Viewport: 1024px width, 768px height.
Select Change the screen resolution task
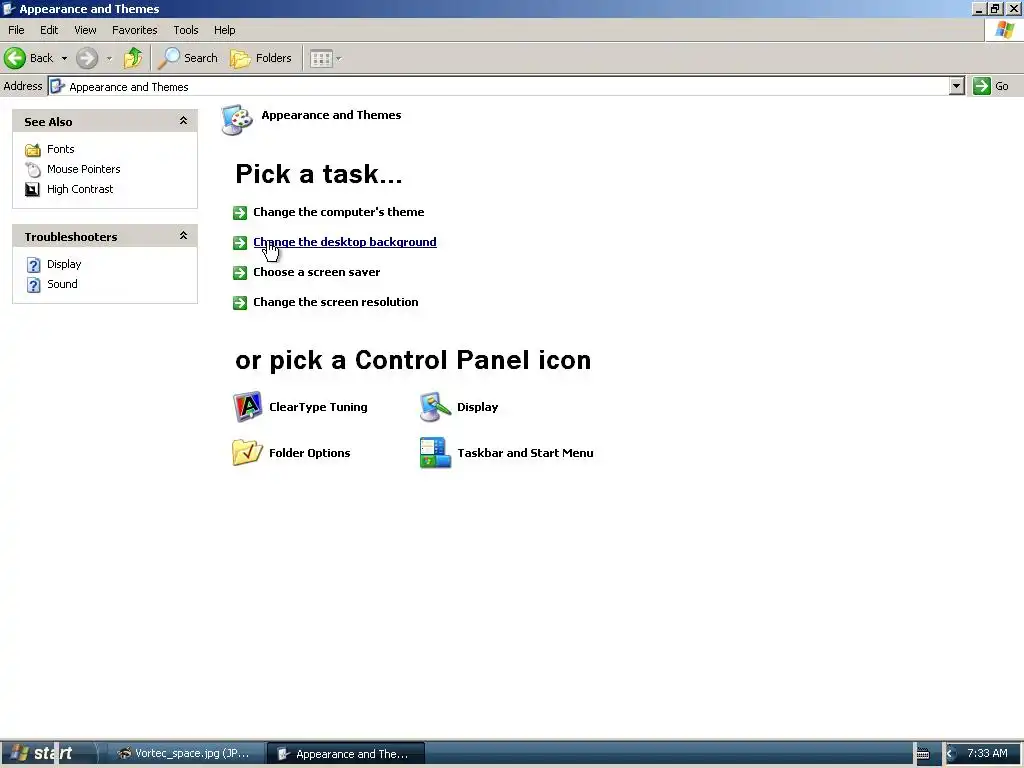pyautogui.click(x=336, y=302)
